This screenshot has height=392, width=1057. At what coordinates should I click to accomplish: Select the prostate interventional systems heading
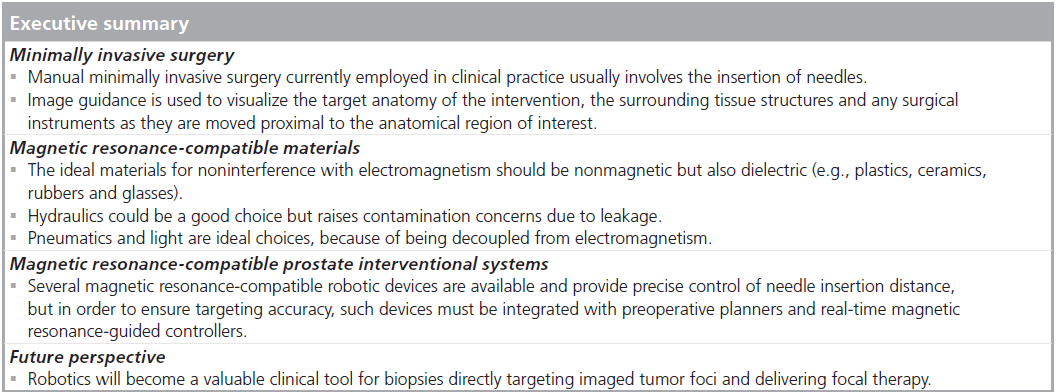pyautogui.click(x=279, y=263)
